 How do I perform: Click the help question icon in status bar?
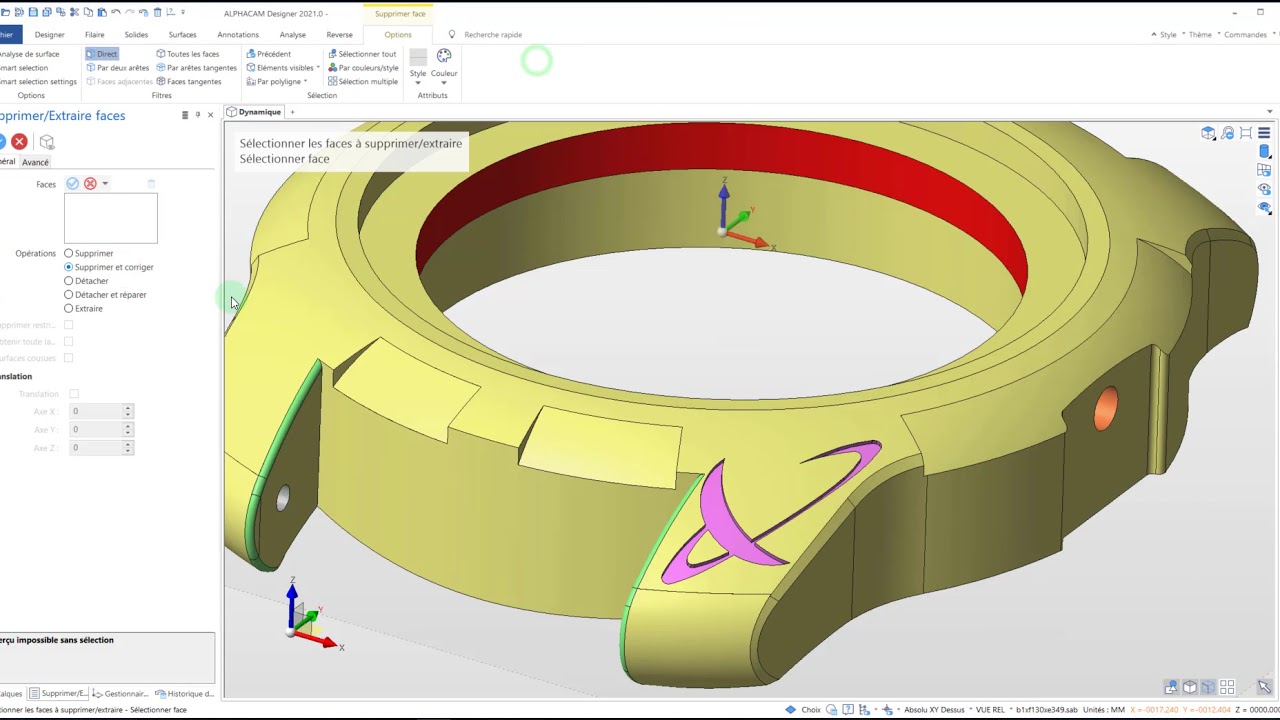[848, 710]
